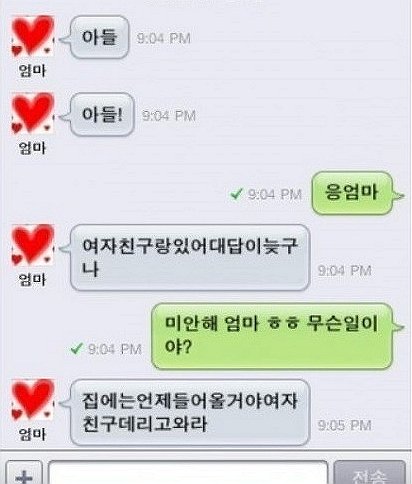The height and width of the screenshot is (484, 412).
Task: Open 엄마 heart avatar beside '아들!' message
Action: (32, 113)
